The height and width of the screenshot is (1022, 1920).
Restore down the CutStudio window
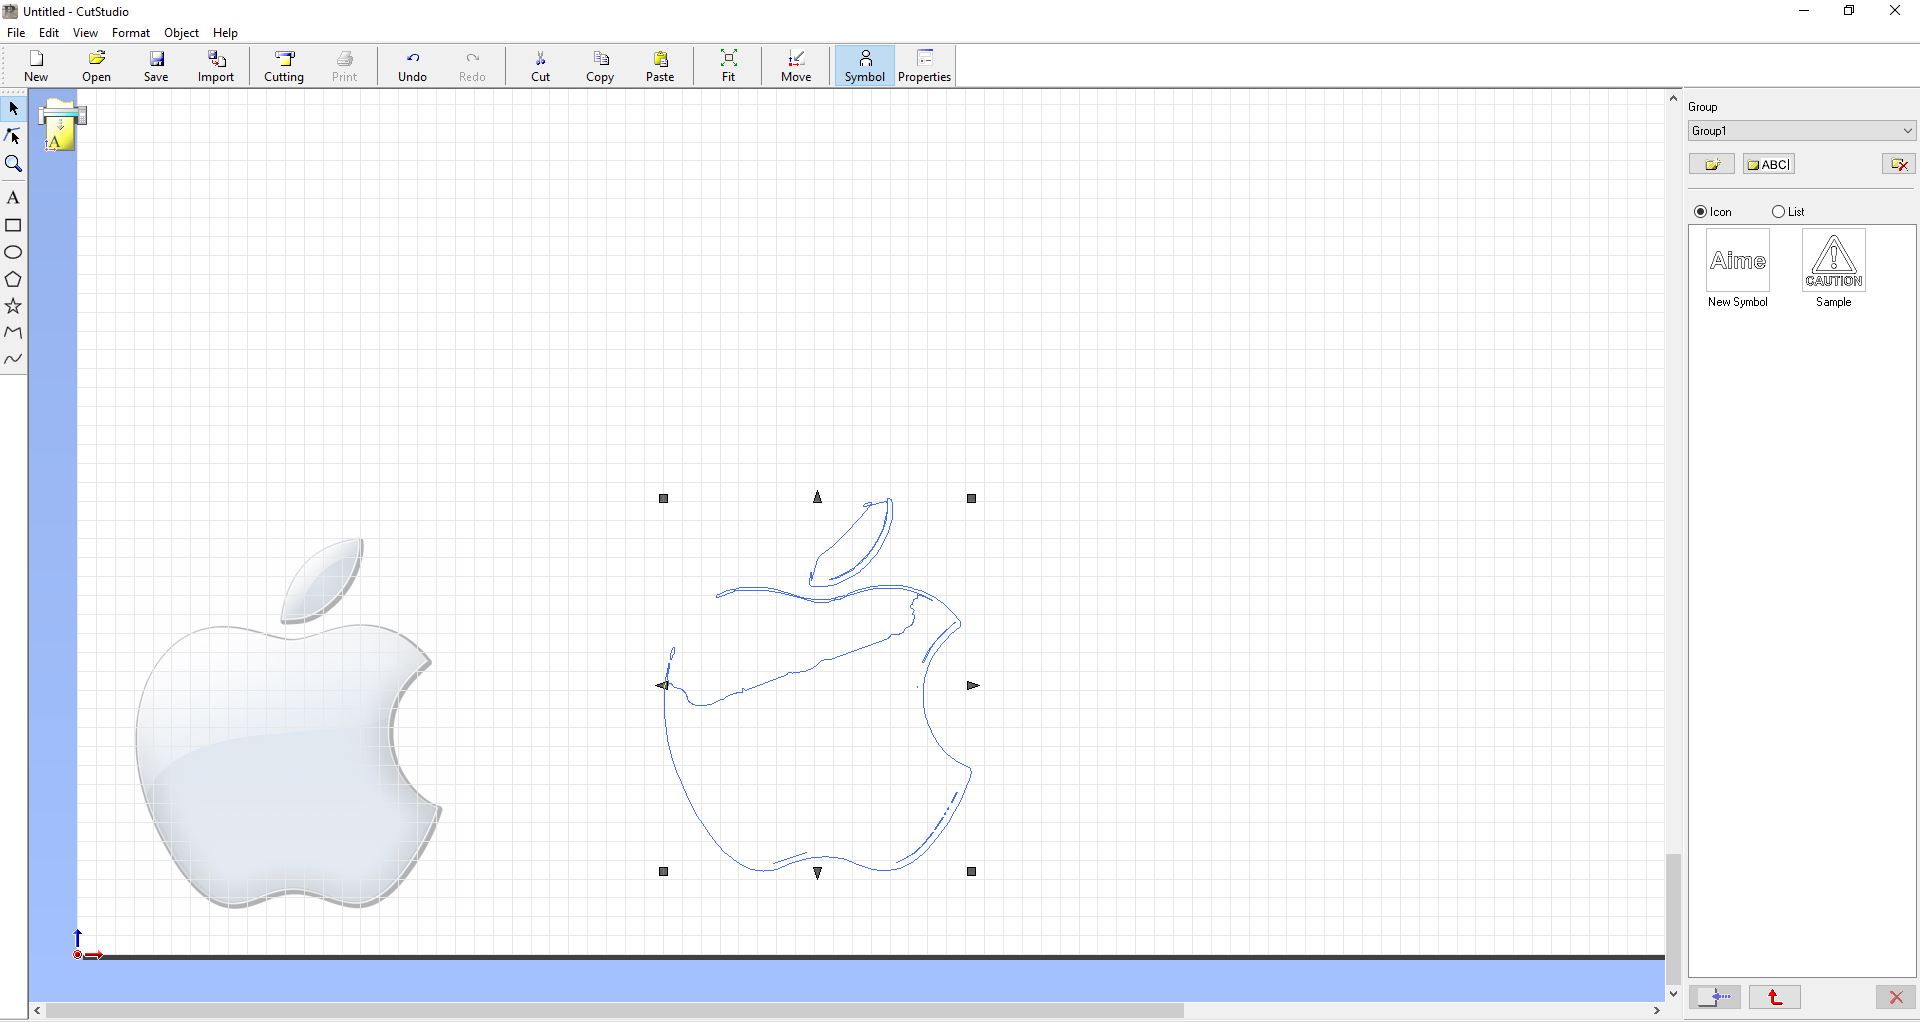coord(1849,11)
